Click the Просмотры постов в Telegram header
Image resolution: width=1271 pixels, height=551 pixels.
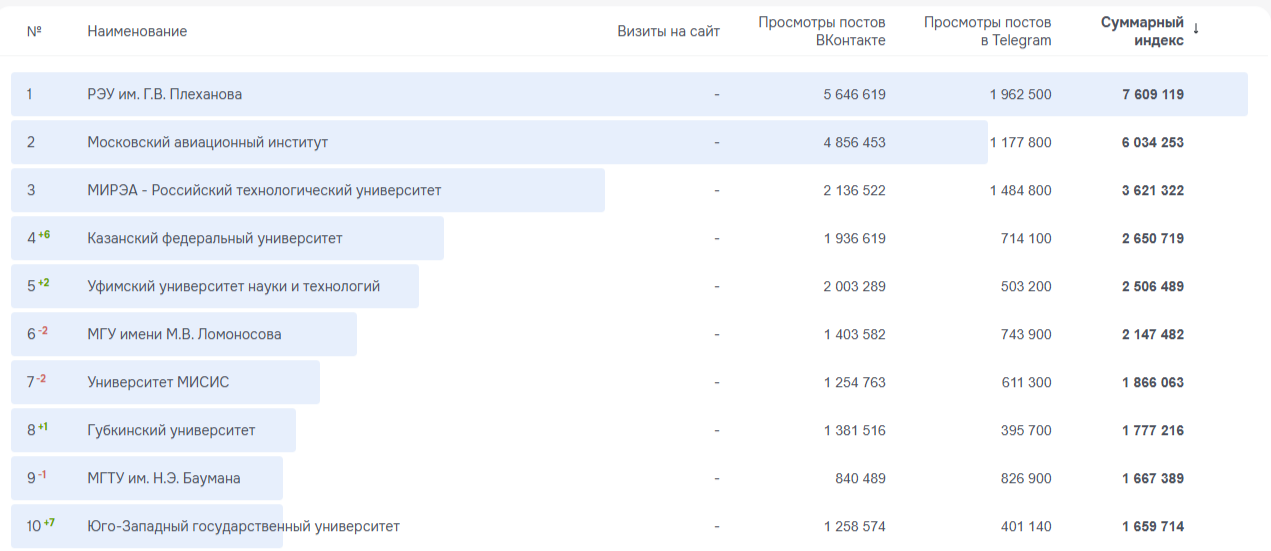pos(987,31)
